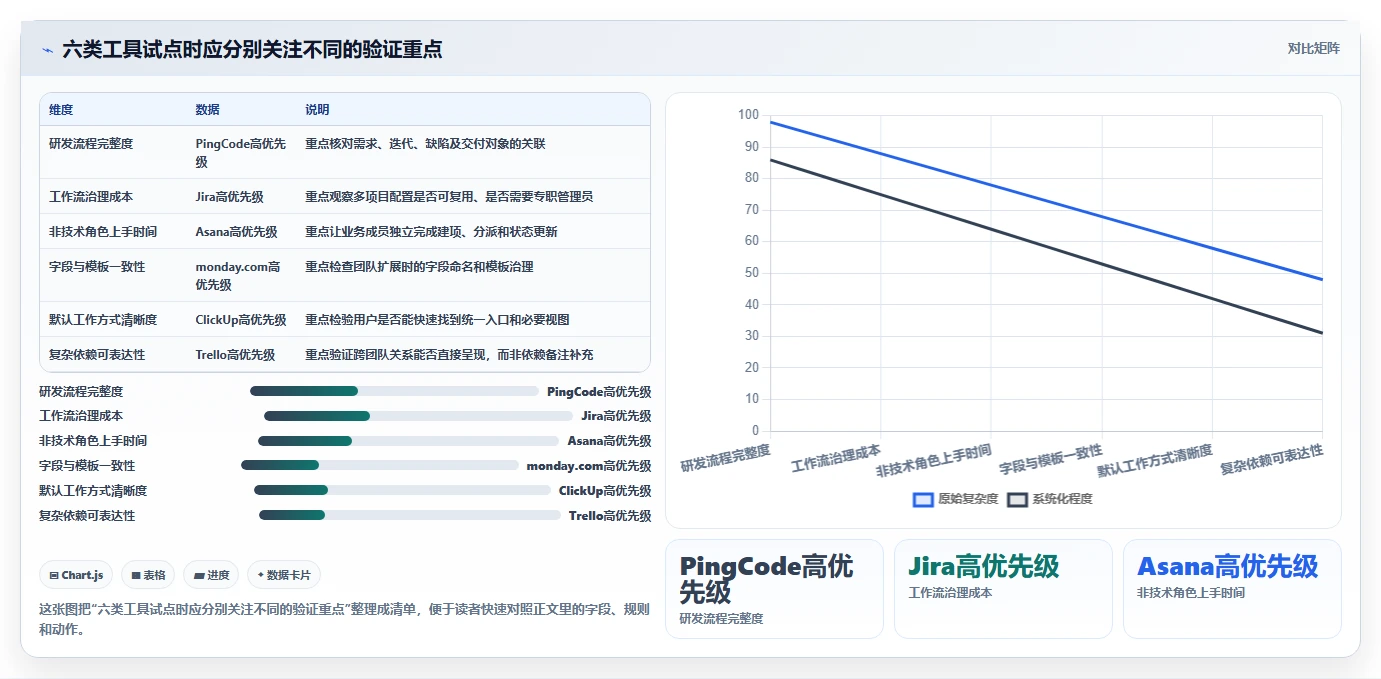Select the monday.com高优先级 table cell
The image size is (1381, 679).
(x=240, y=275)
